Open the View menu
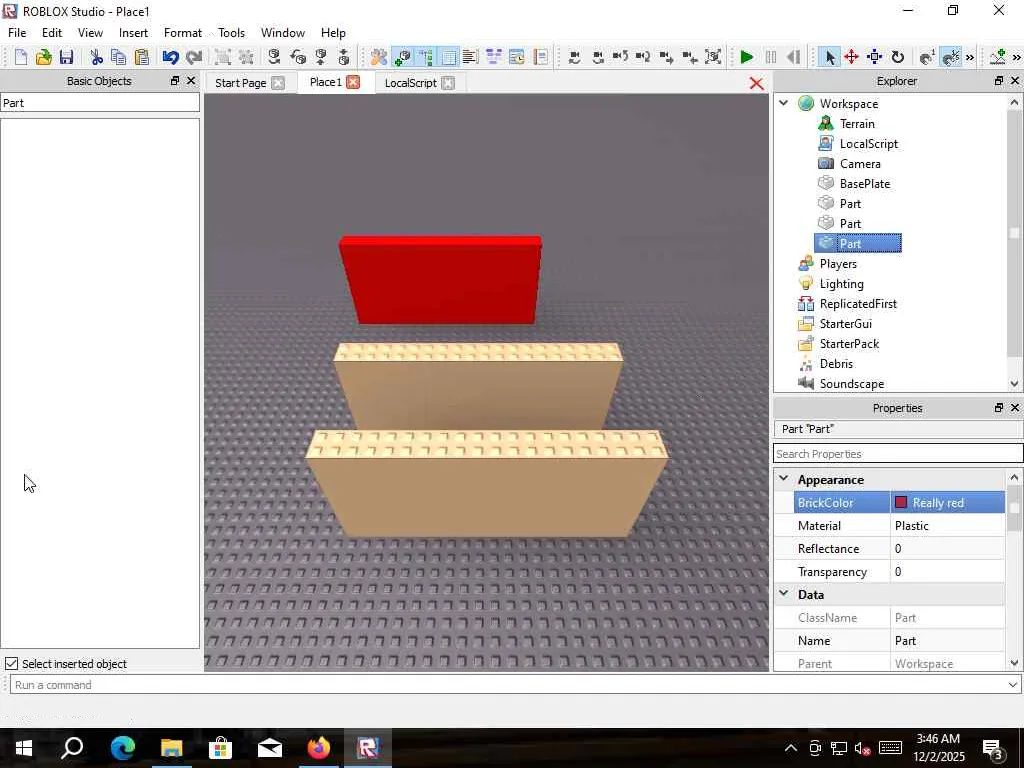This screenshot has width=1024, height=768. pos(90,33)
